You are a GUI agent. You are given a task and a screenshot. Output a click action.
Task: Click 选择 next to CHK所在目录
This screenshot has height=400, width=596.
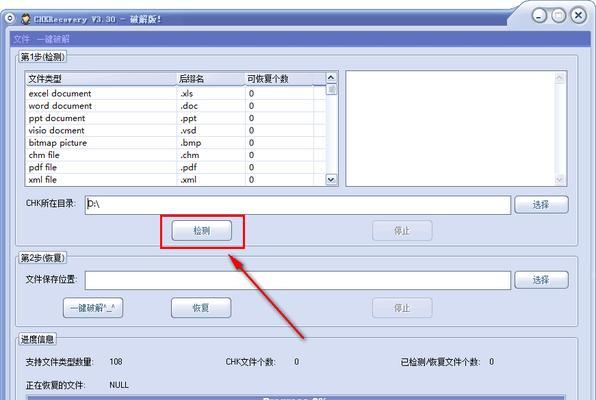coord(541,205)
